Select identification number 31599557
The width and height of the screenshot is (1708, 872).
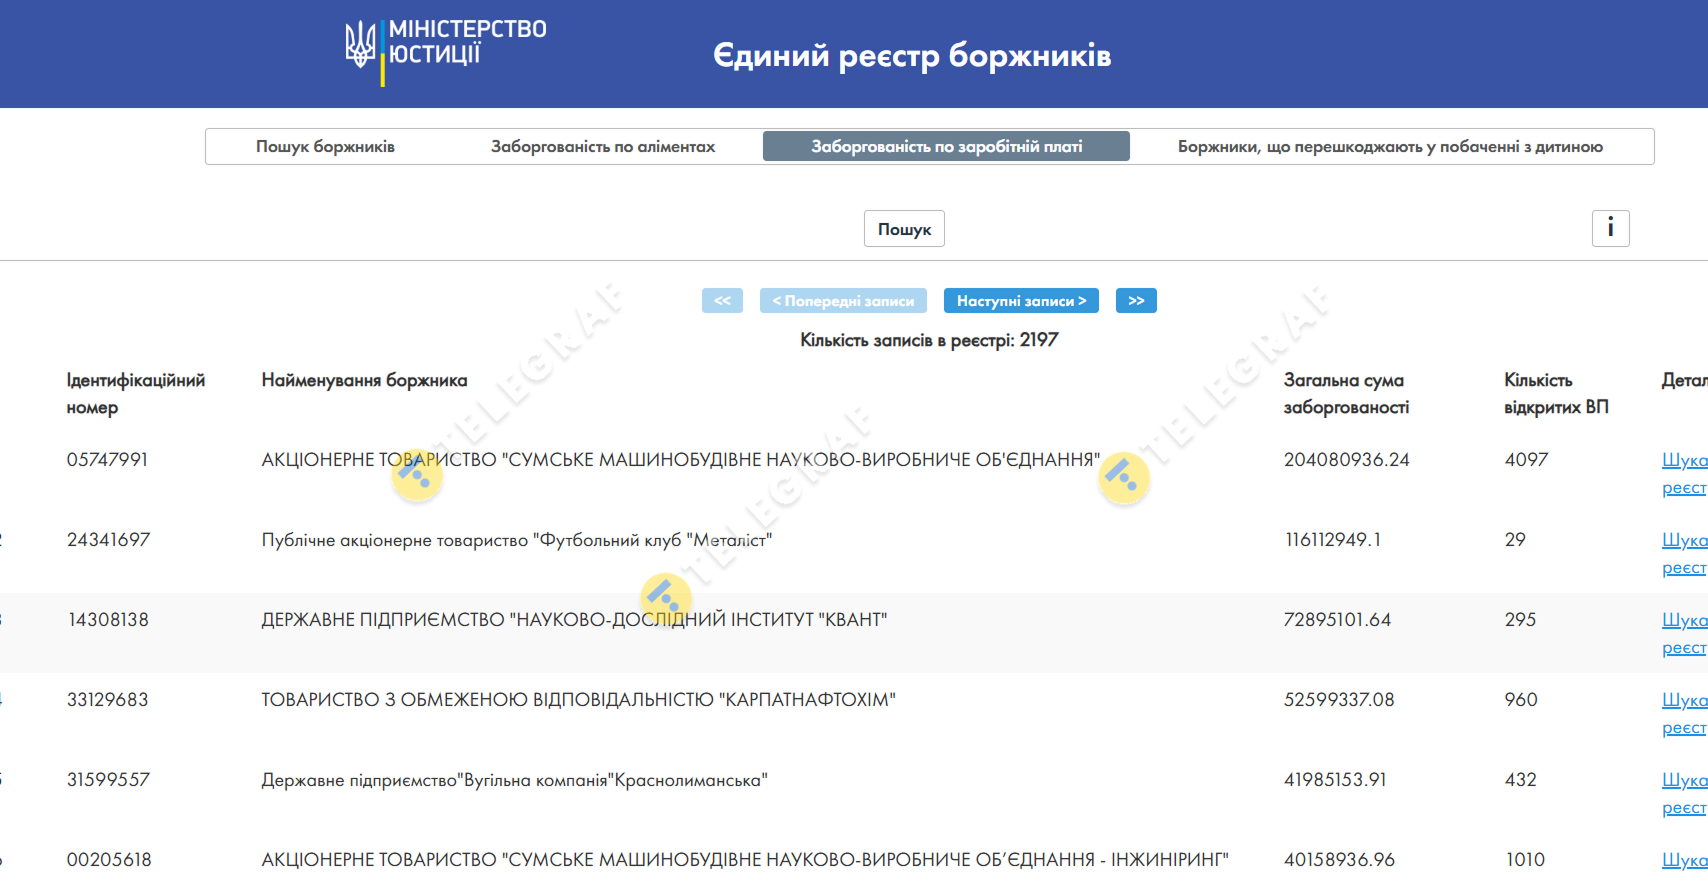(x=108, y=780)
